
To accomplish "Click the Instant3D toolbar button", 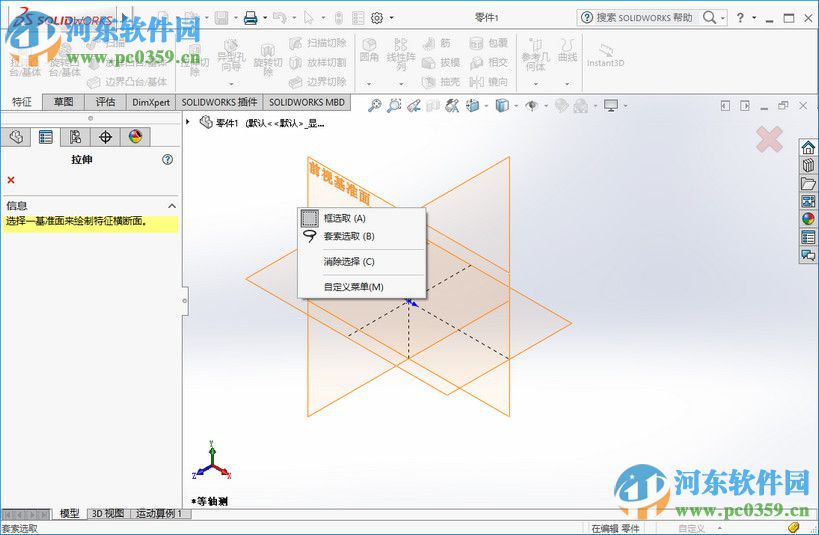I will [605, 56].
